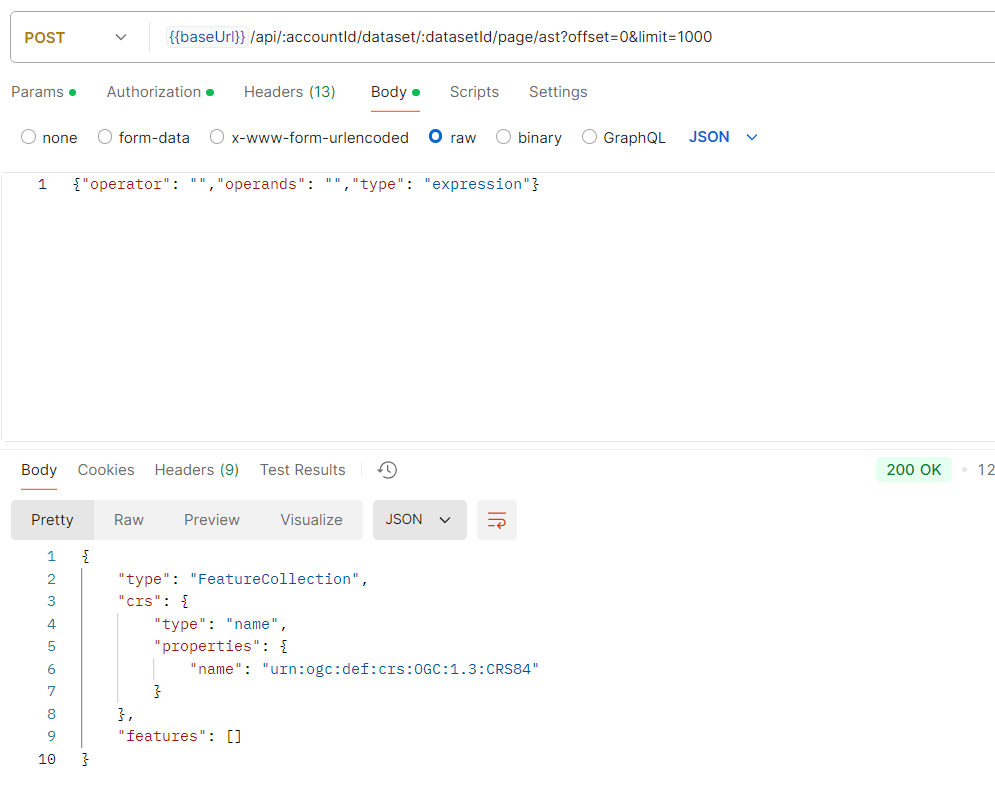This screenshot has height=811, width=995.
Task: Toggle the wrap lines icon
Action: point(497,520)
